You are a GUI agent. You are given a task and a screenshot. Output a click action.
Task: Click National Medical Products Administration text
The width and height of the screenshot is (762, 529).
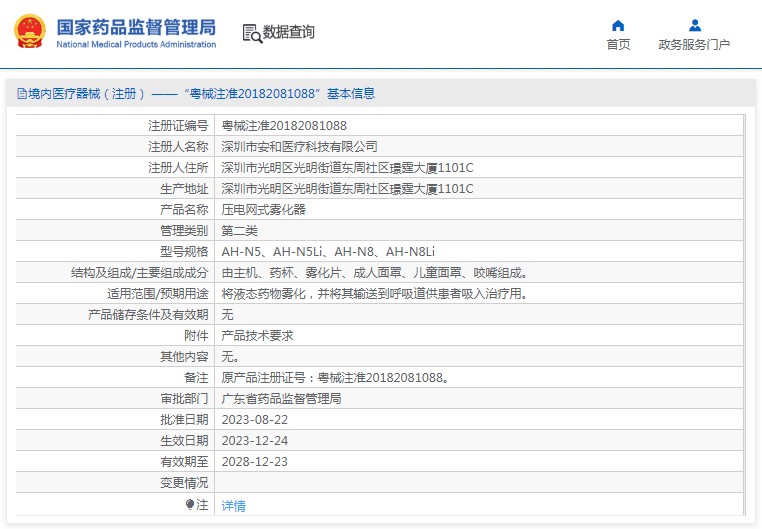(136, 44)
